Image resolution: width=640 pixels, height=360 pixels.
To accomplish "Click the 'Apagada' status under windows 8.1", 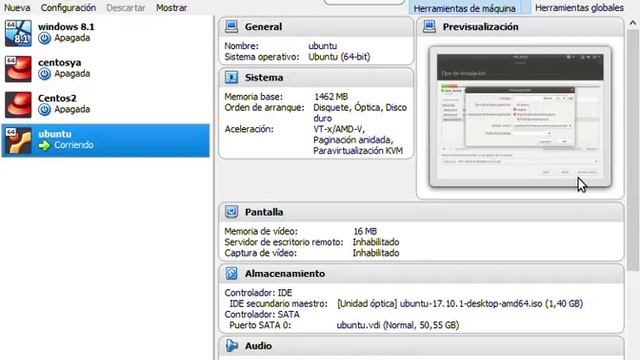I will 72,38.
